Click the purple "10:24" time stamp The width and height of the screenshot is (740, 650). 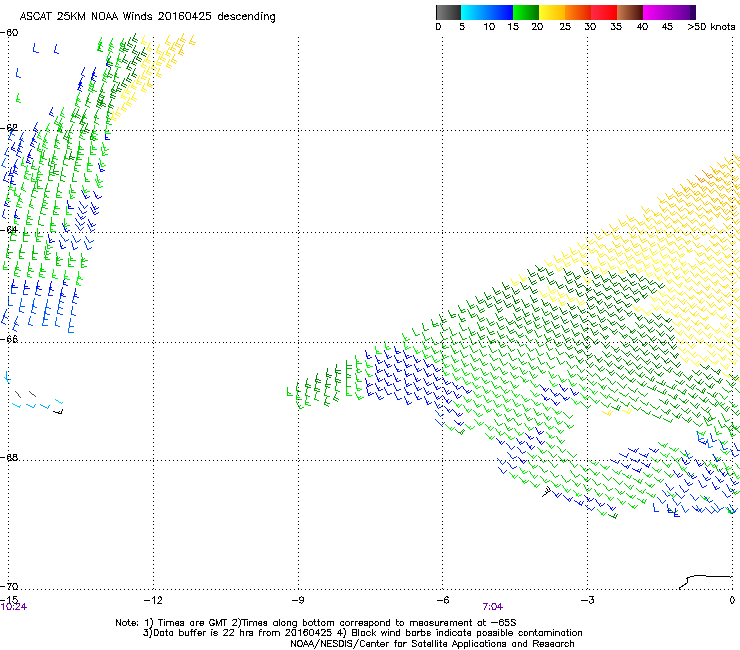point(14,607)
